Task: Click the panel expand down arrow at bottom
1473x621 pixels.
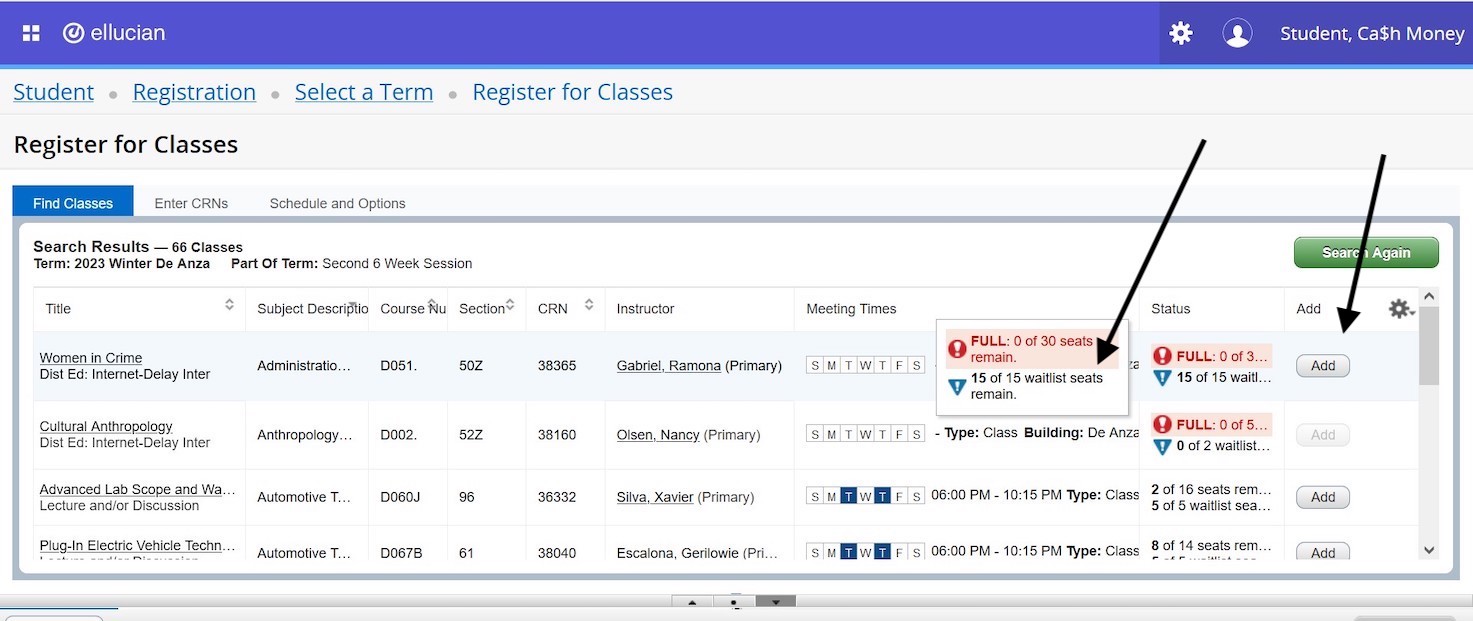Action: (x=775, y=603)
